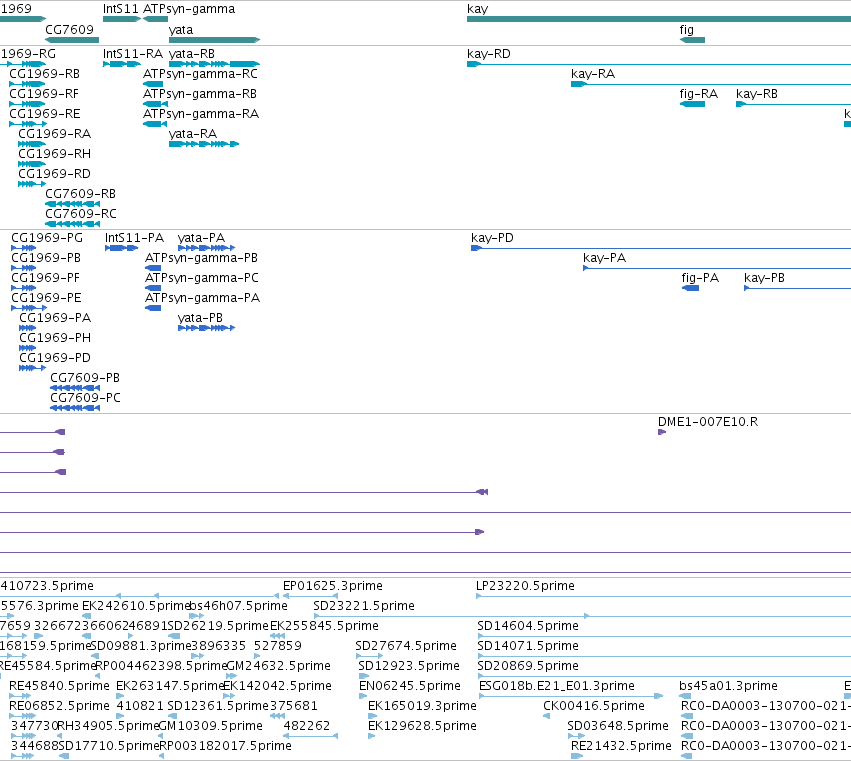This screenshot has height=761, width=851.
Task: Click transcript ATPsyn-gamma-RA label
Action: tap(201, 114)
